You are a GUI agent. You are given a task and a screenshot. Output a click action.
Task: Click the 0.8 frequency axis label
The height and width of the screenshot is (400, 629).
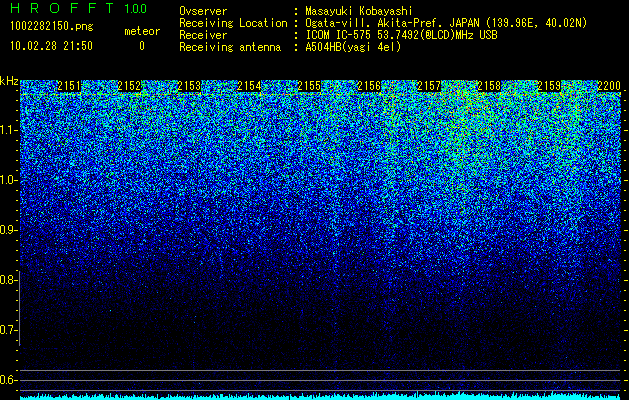pyautogui.click(x=8, y=280)
